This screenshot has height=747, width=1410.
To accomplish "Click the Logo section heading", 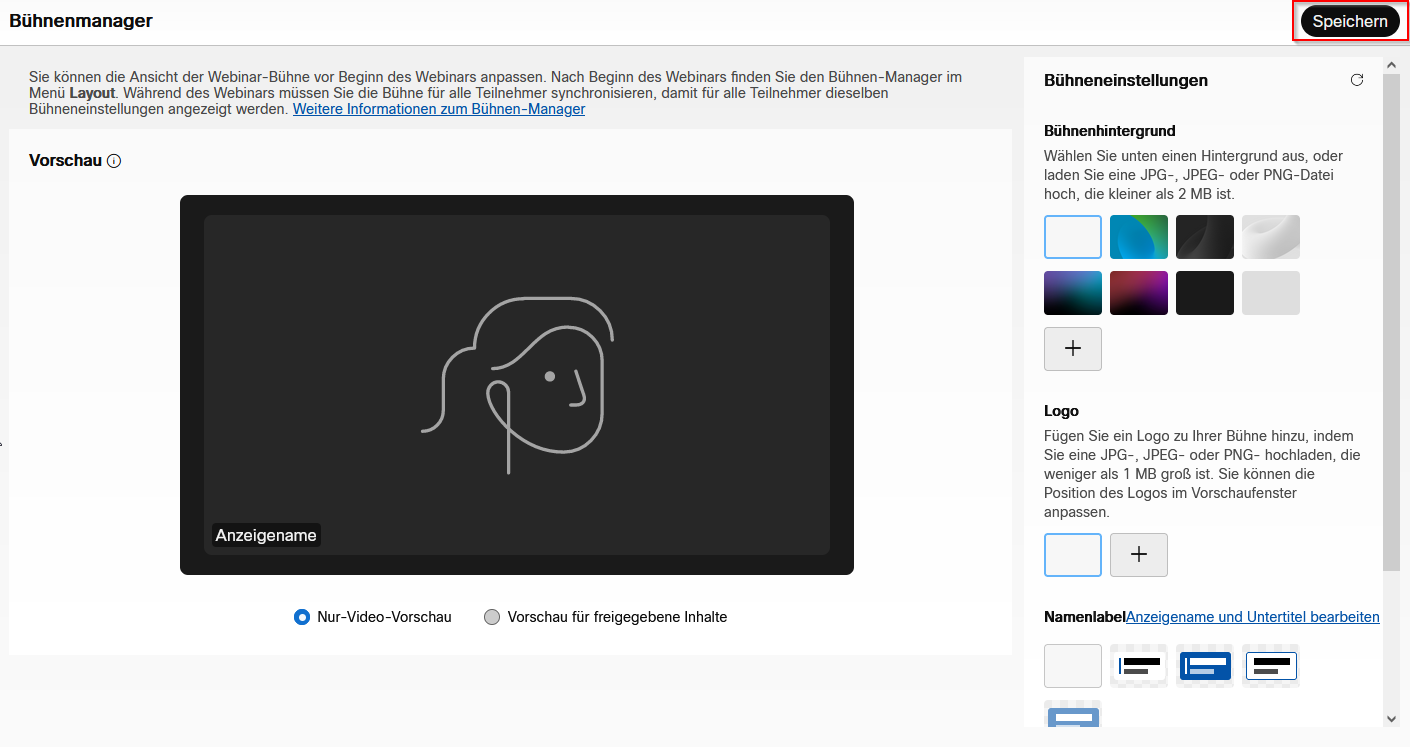I will coord(1061,411).
